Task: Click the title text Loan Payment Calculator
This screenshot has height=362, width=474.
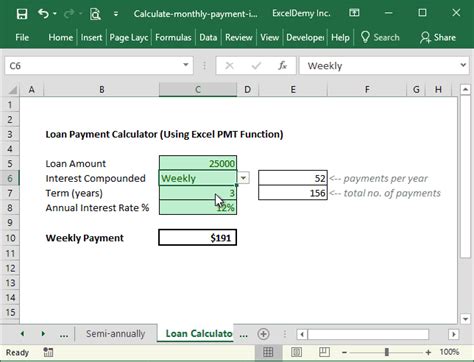Action: pyautogui.click(x=164, y=134)
